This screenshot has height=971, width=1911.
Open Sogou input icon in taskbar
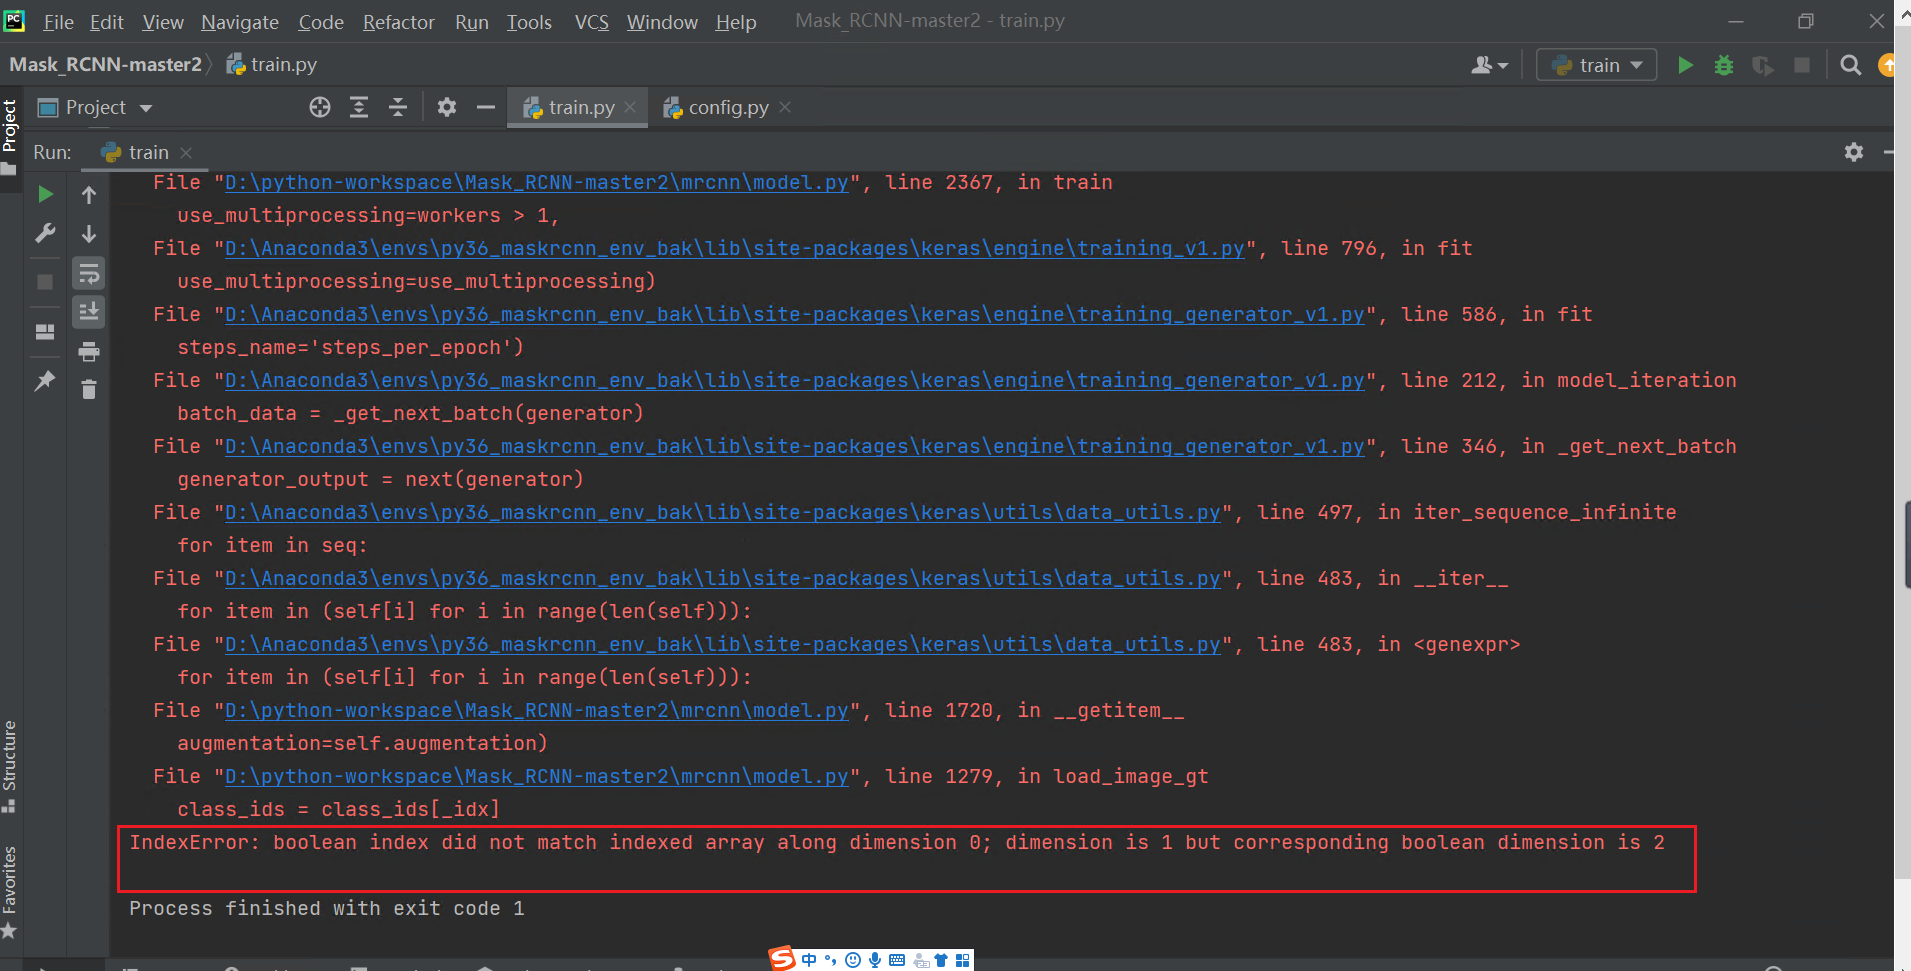tap(783, 959)
